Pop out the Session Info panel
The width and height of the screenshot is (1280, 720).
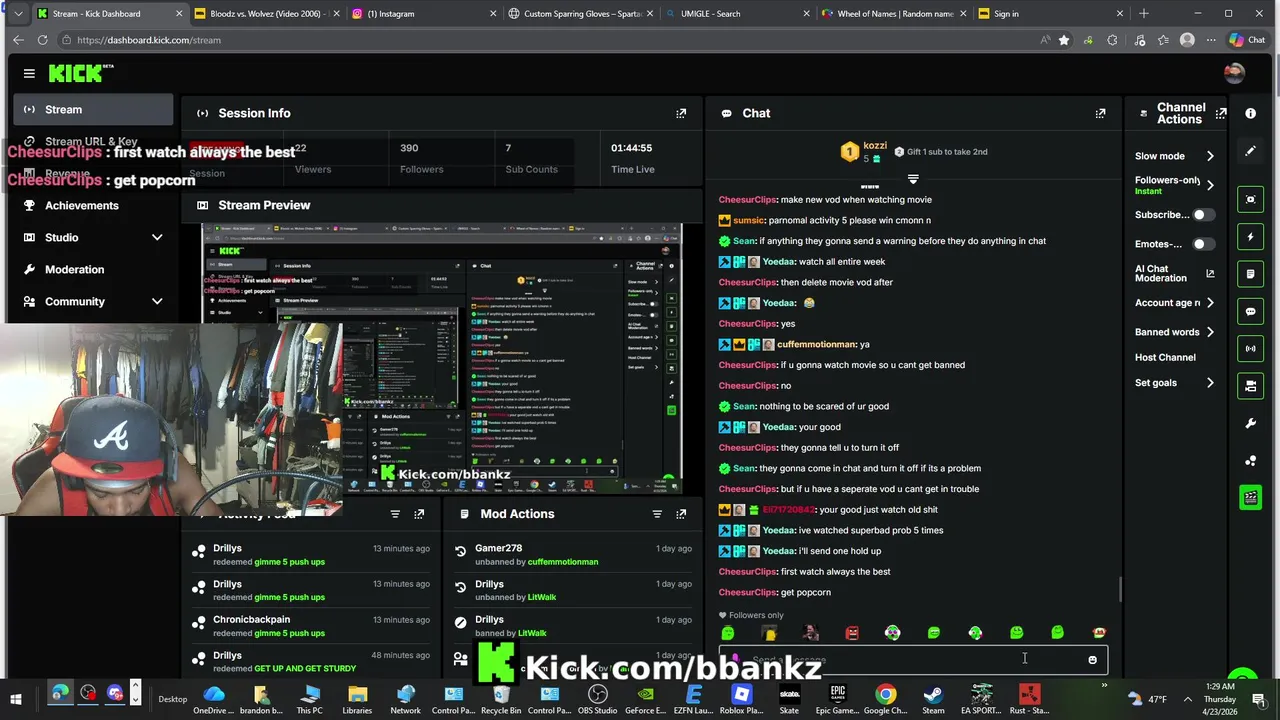pos(681,113)
